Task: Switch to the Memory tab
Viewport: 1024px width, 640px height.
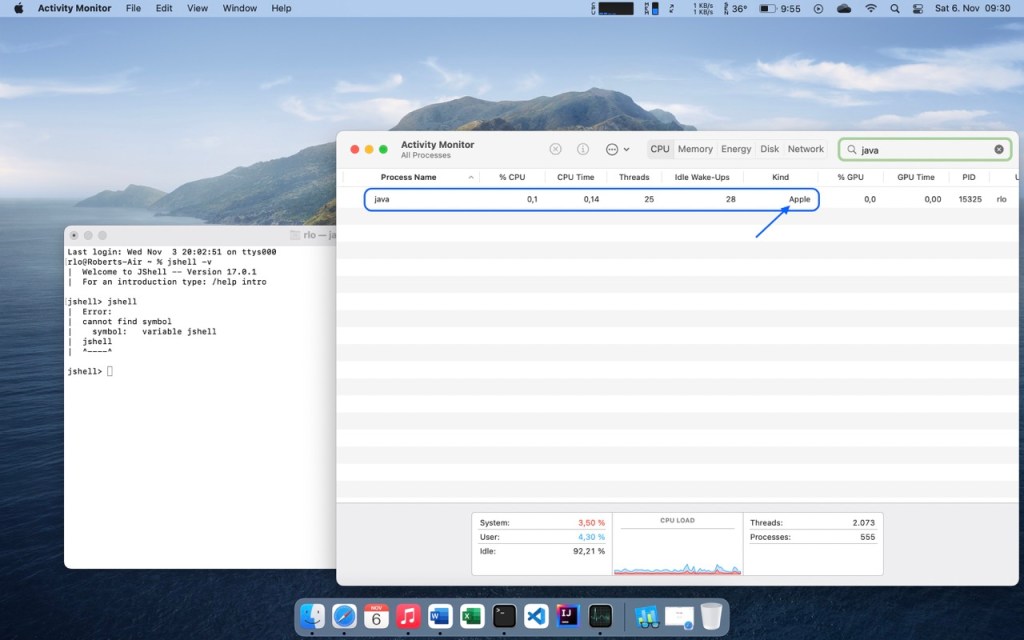Action: coord(695,148)
